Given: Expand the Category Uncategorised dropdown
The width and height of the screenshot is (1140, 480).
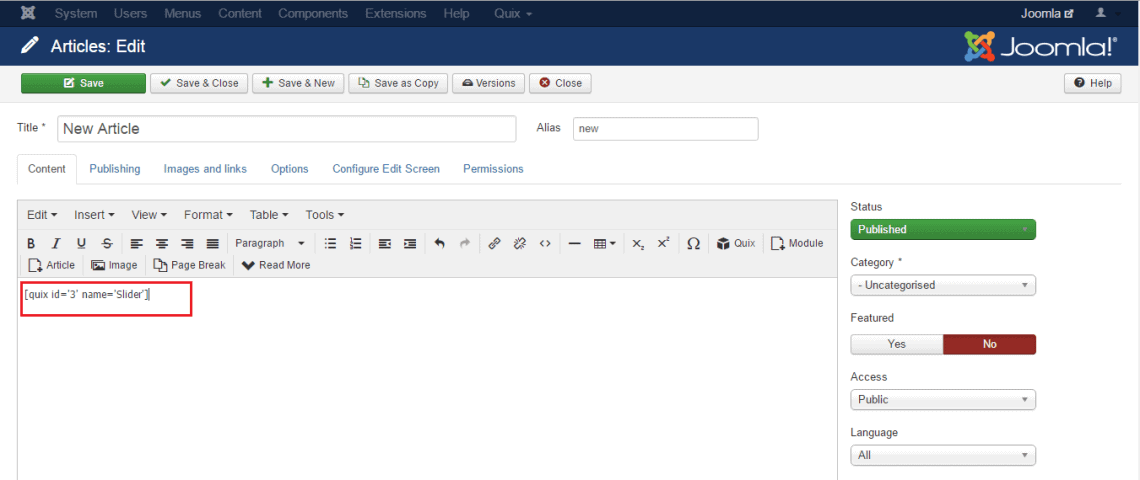Looking at the screenshot, I should pos(942,285).
